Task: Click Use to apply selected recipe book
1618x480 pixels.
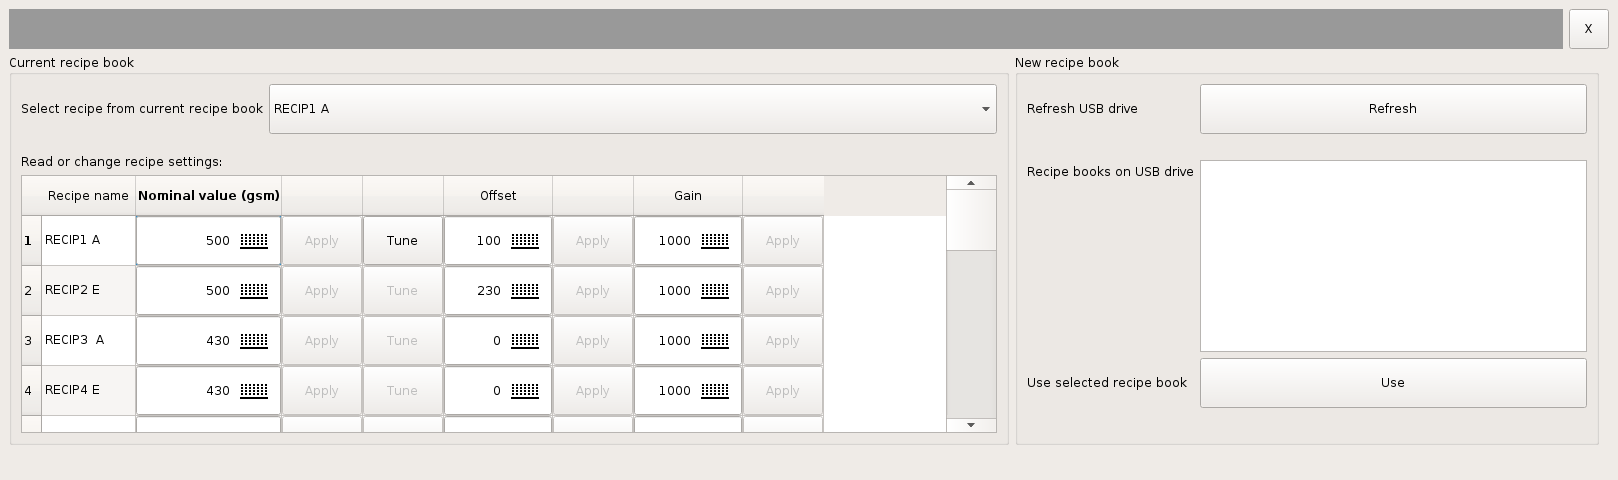Action: 1393,383
